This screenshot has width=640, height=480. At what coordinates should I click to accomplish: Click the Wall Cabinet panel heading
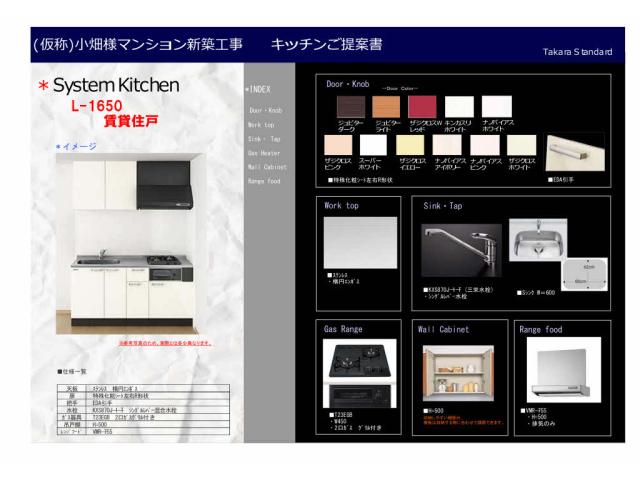coord(443,329)
